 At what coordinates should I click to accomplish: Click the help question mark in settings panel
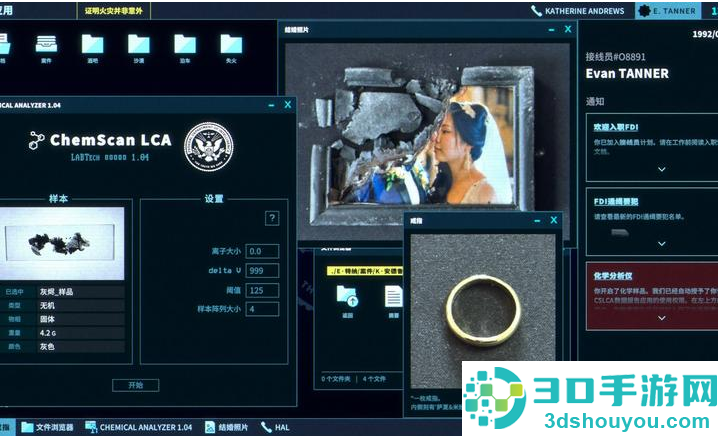[x=272, y=218]
